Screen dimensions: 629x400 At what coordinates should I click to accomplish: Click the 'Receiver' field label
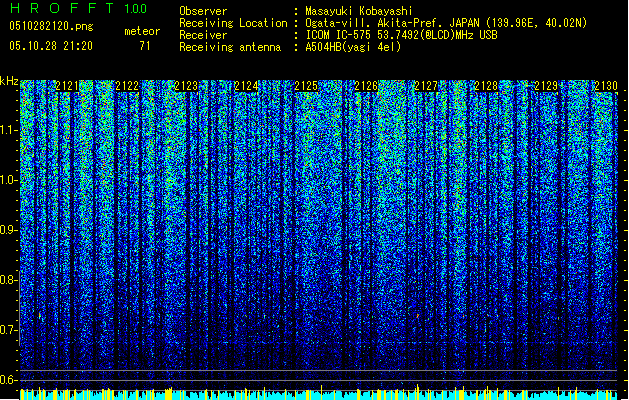tap(203, 35)
